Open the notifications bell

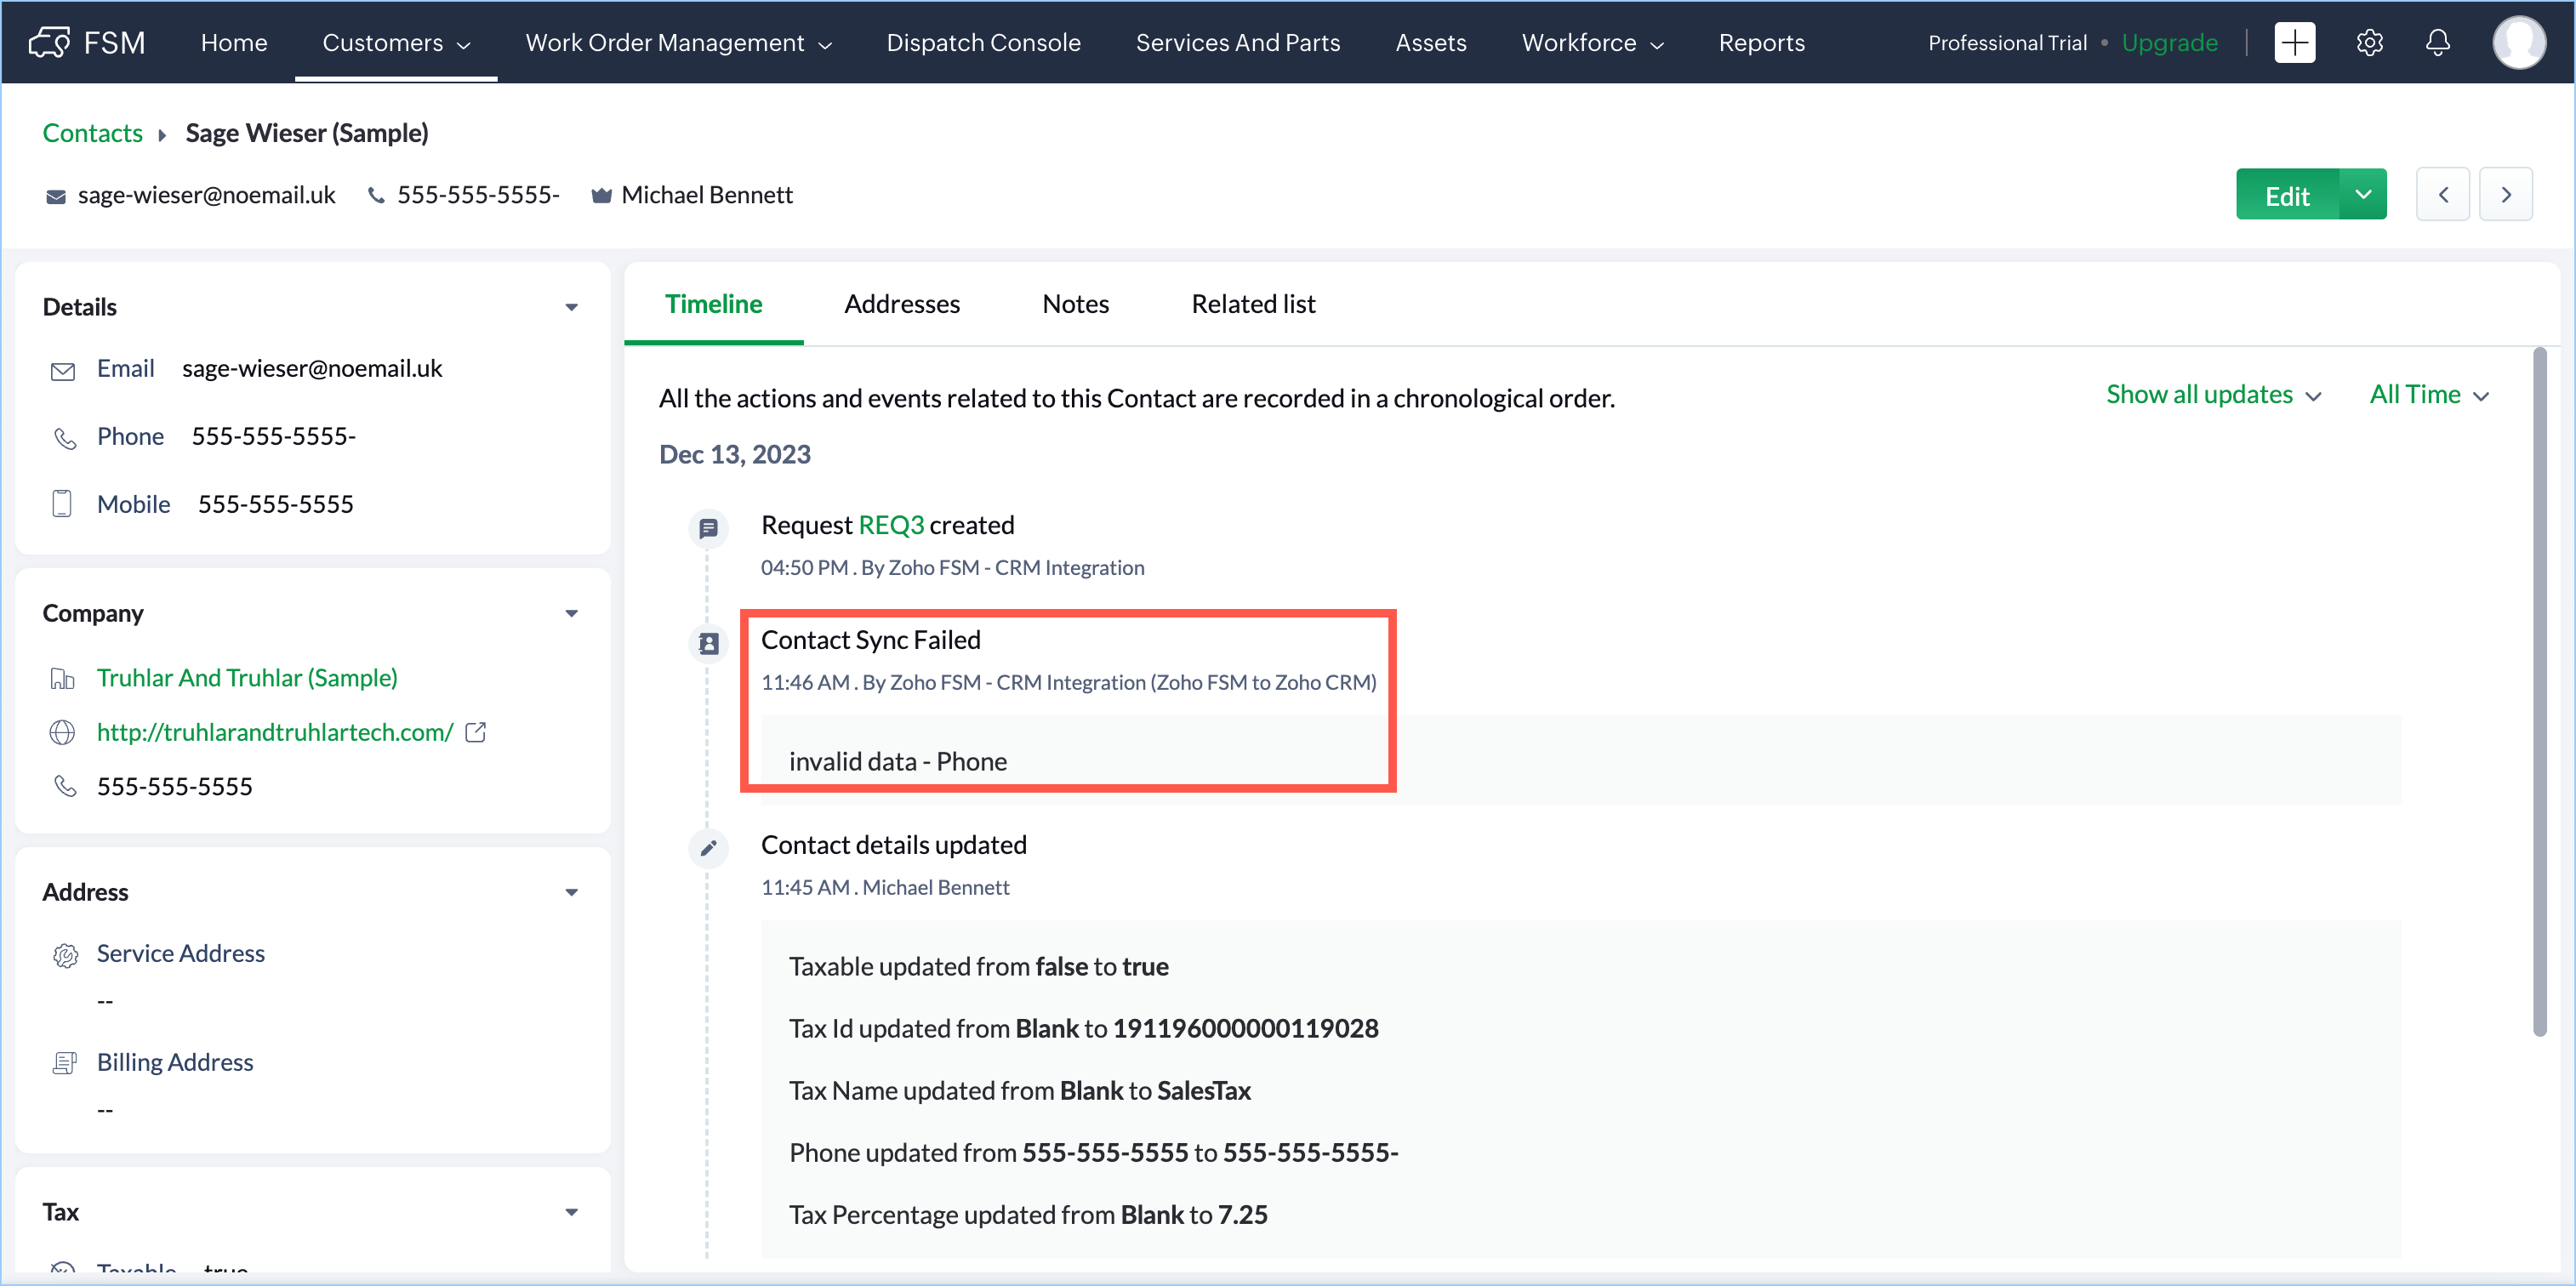click(2437, 43)
